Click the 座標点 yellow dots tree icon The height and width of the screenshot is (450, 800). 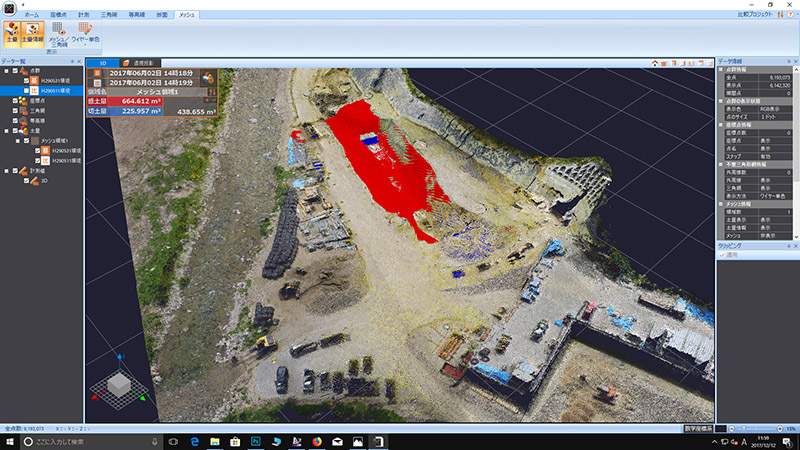23,101
